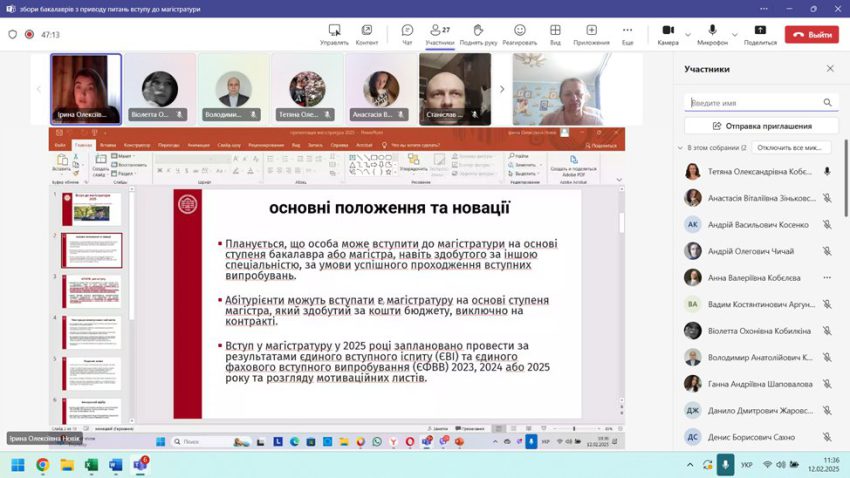The image size is (850, 478).
Task: Toggle the mic icon for Тетяна Олександрівна
Action: tap(827, 171)
